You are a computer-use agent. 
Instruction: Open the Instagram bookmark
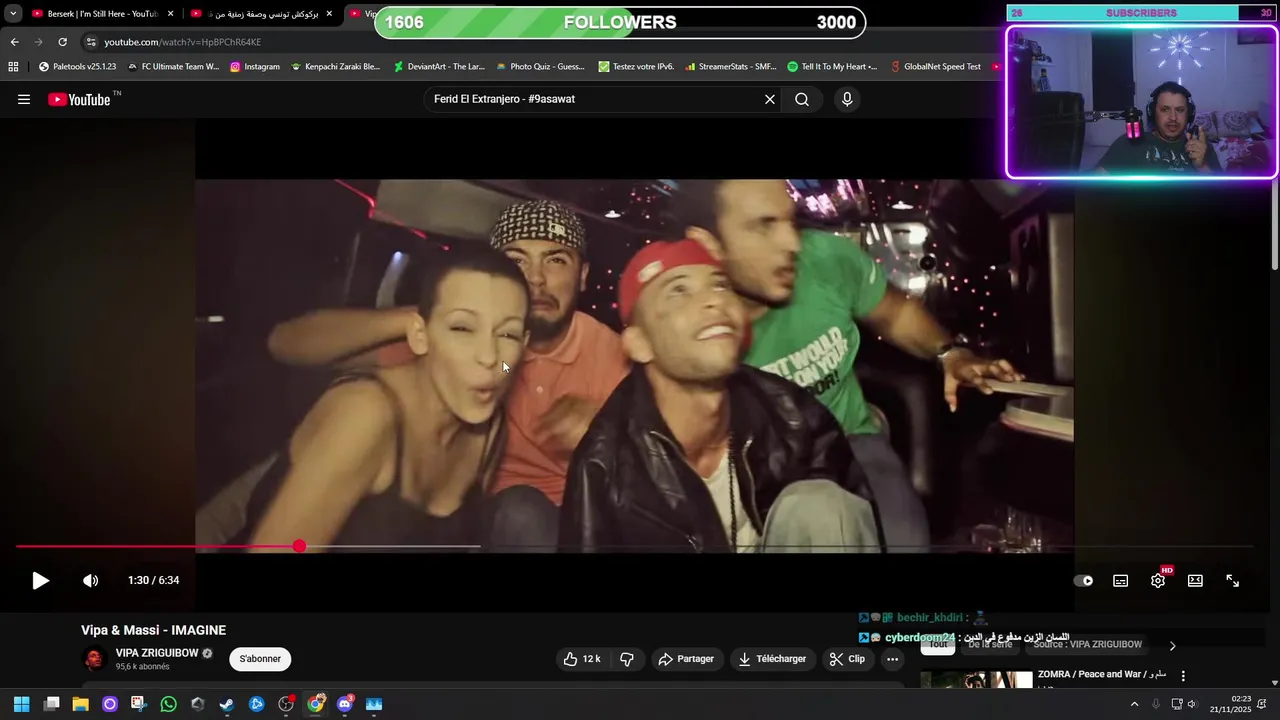click(x=255, y=67)
